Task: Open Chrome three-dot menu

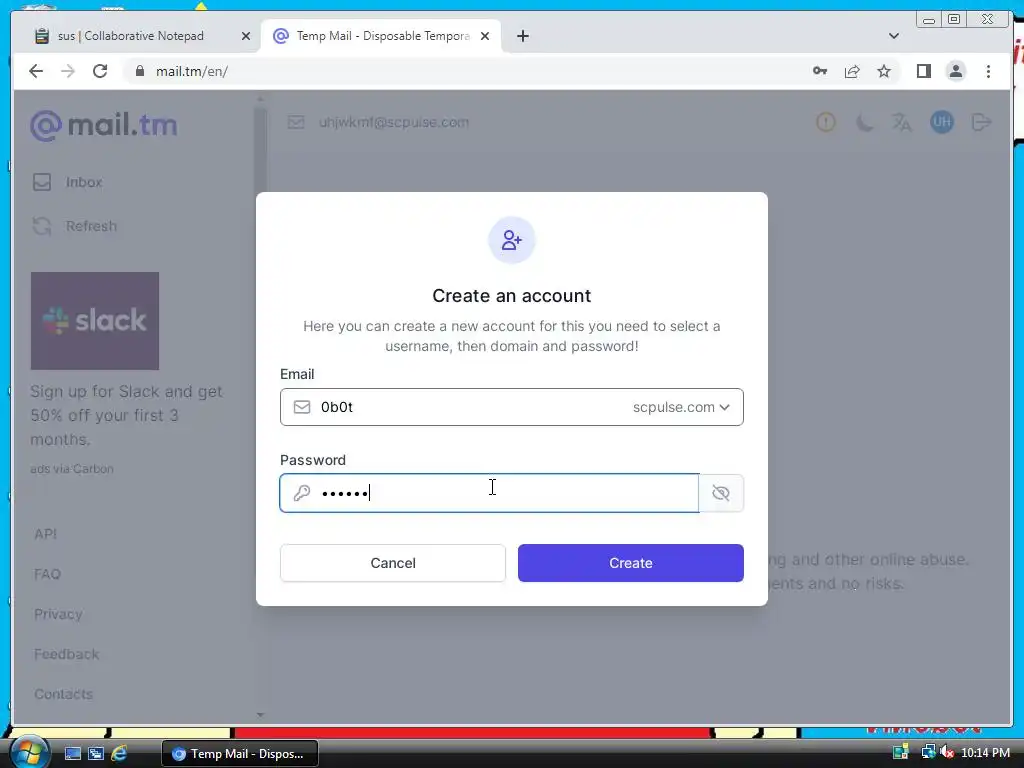Action: 988,71
